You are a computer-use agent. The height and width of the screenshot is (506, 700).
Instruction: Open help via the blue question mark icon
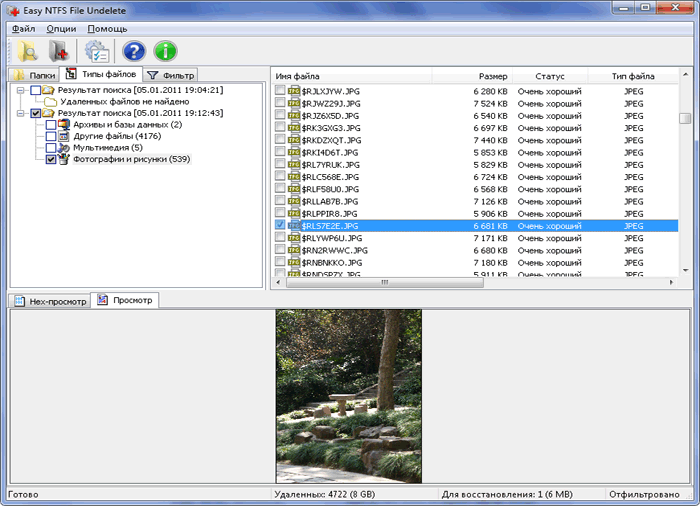[134, 51]
